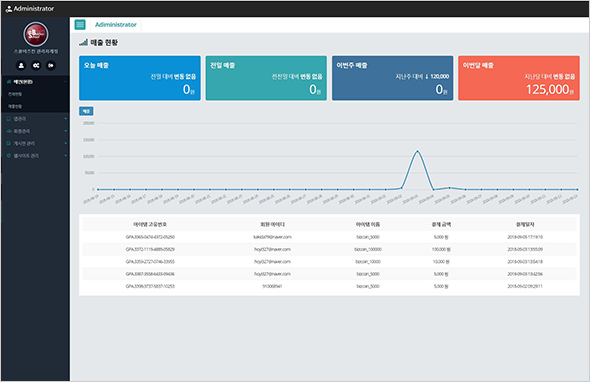Viewport: 590px width, 382px height.
Task: Click the small second bump point on the chart
Action: (x=449, y=187)
